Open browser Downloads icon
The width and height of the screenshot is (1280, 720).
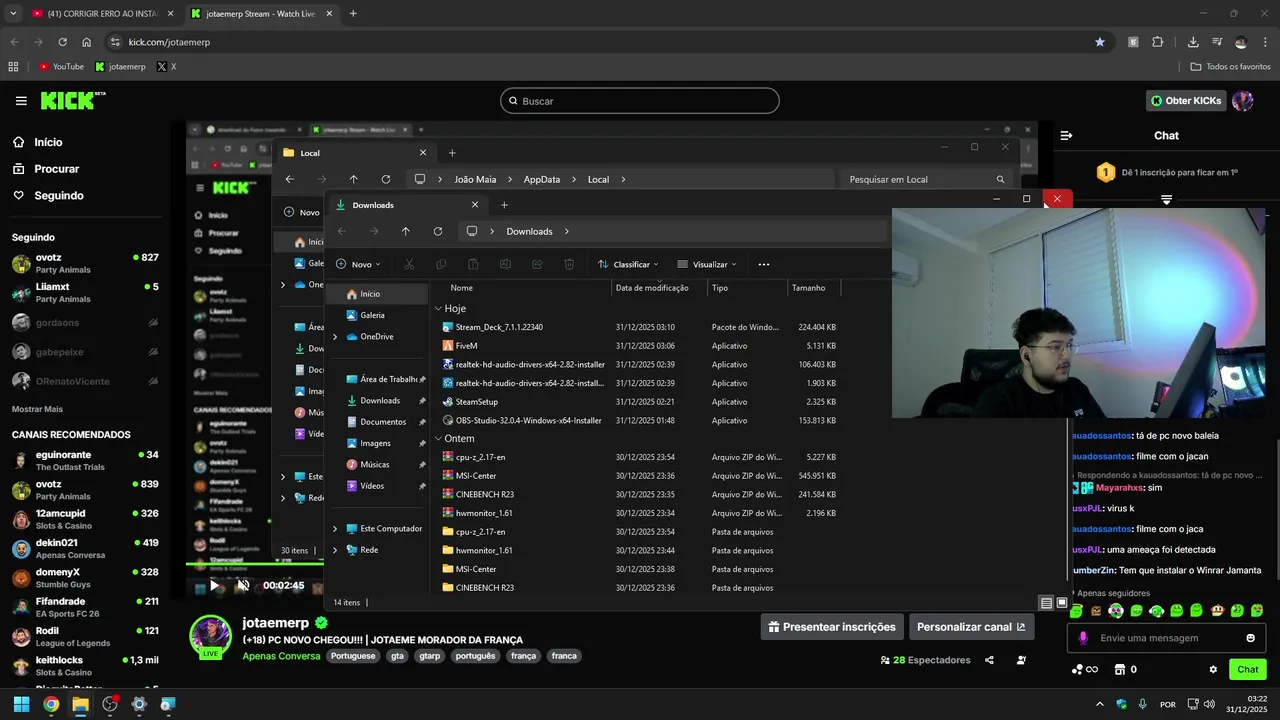pyautogui.click(x=1193, y=42)
